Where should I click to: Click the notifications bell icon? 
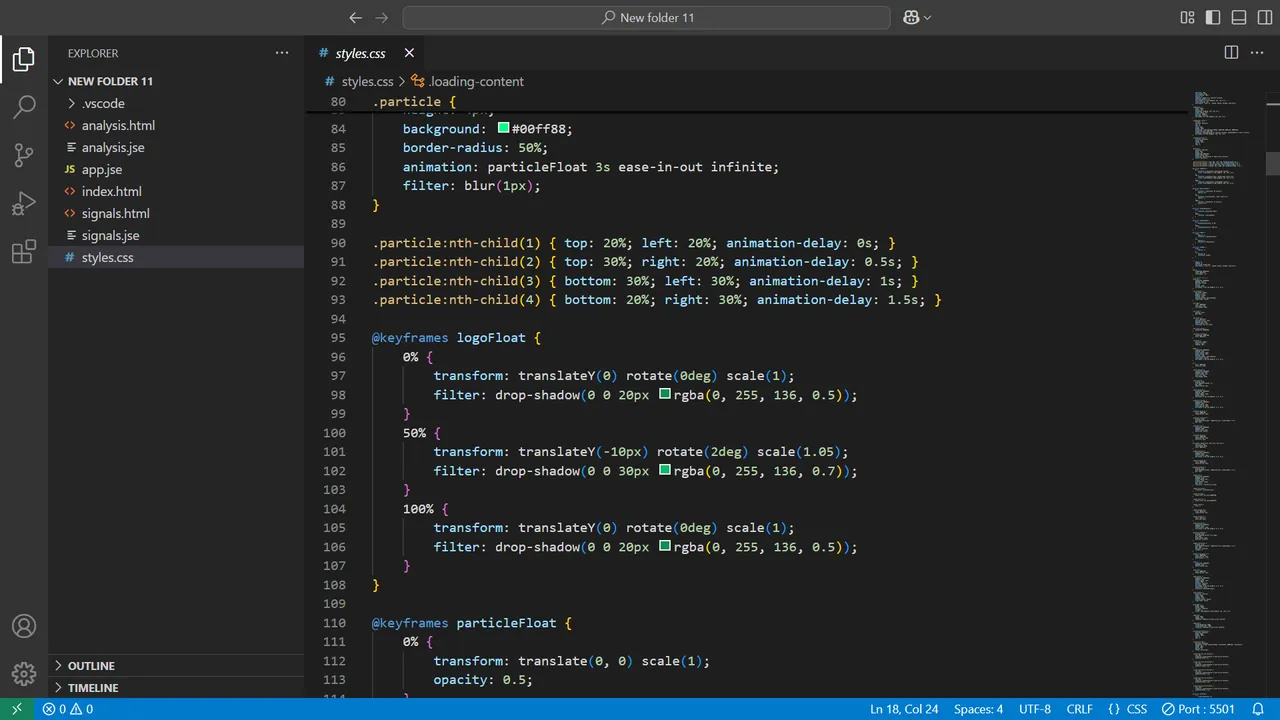tap(1258, 709)
